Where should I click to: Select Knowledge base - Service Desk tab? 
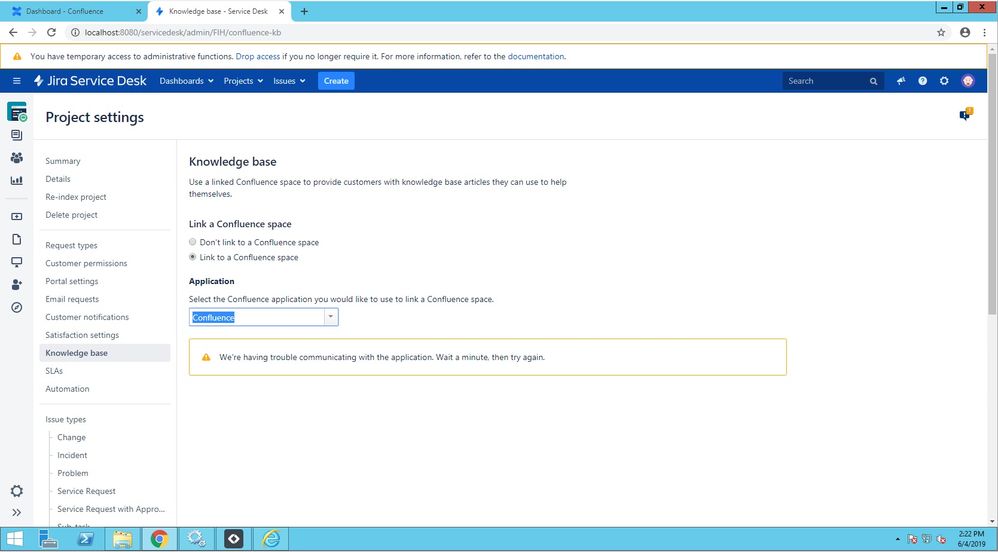[219, 11]
